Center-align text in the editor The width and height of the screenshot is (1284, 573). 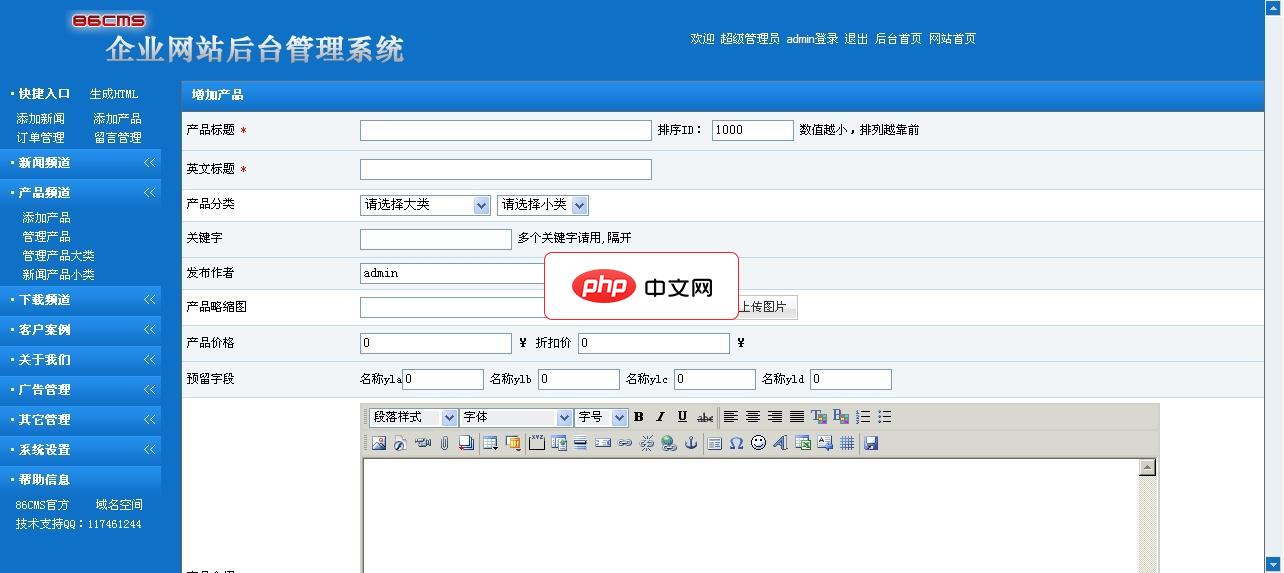tap(753, 417)
